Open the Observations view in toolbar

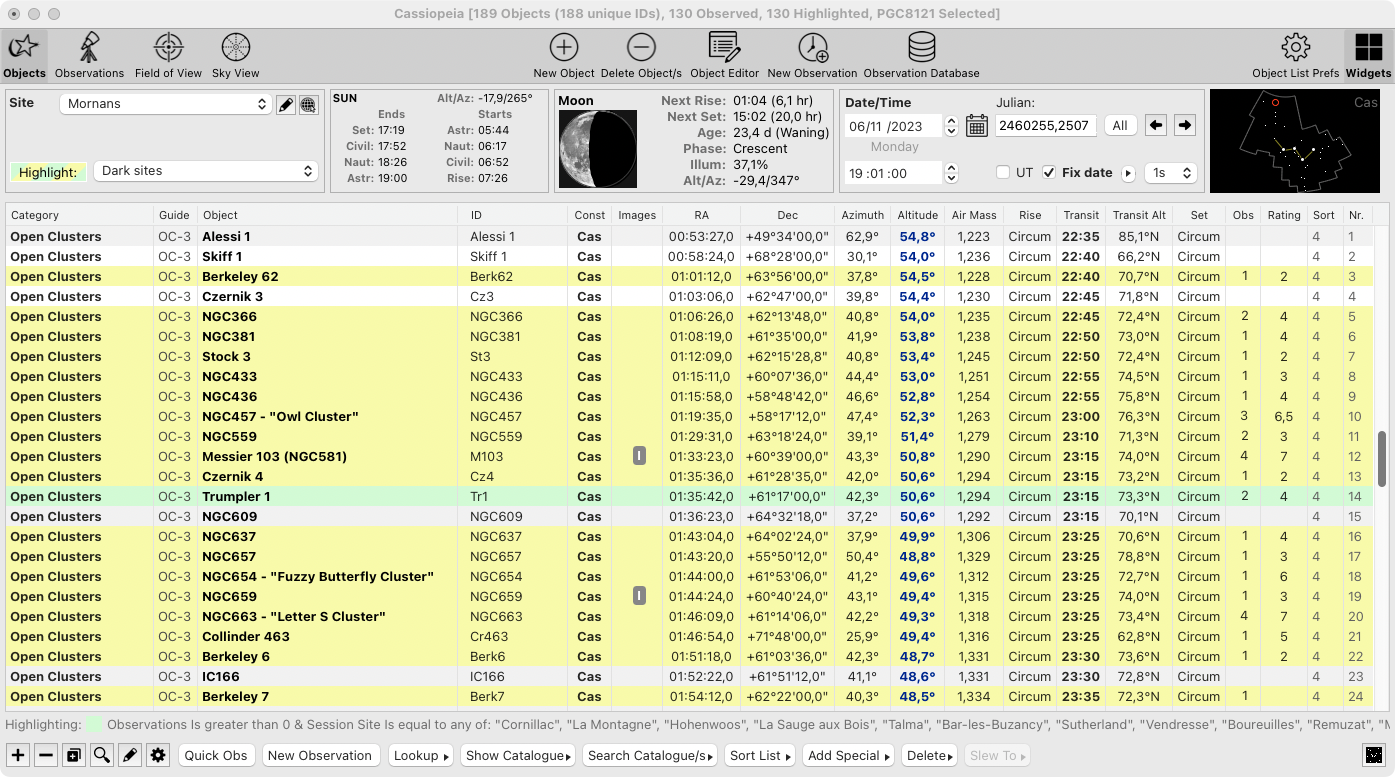(x=89, y=55)
